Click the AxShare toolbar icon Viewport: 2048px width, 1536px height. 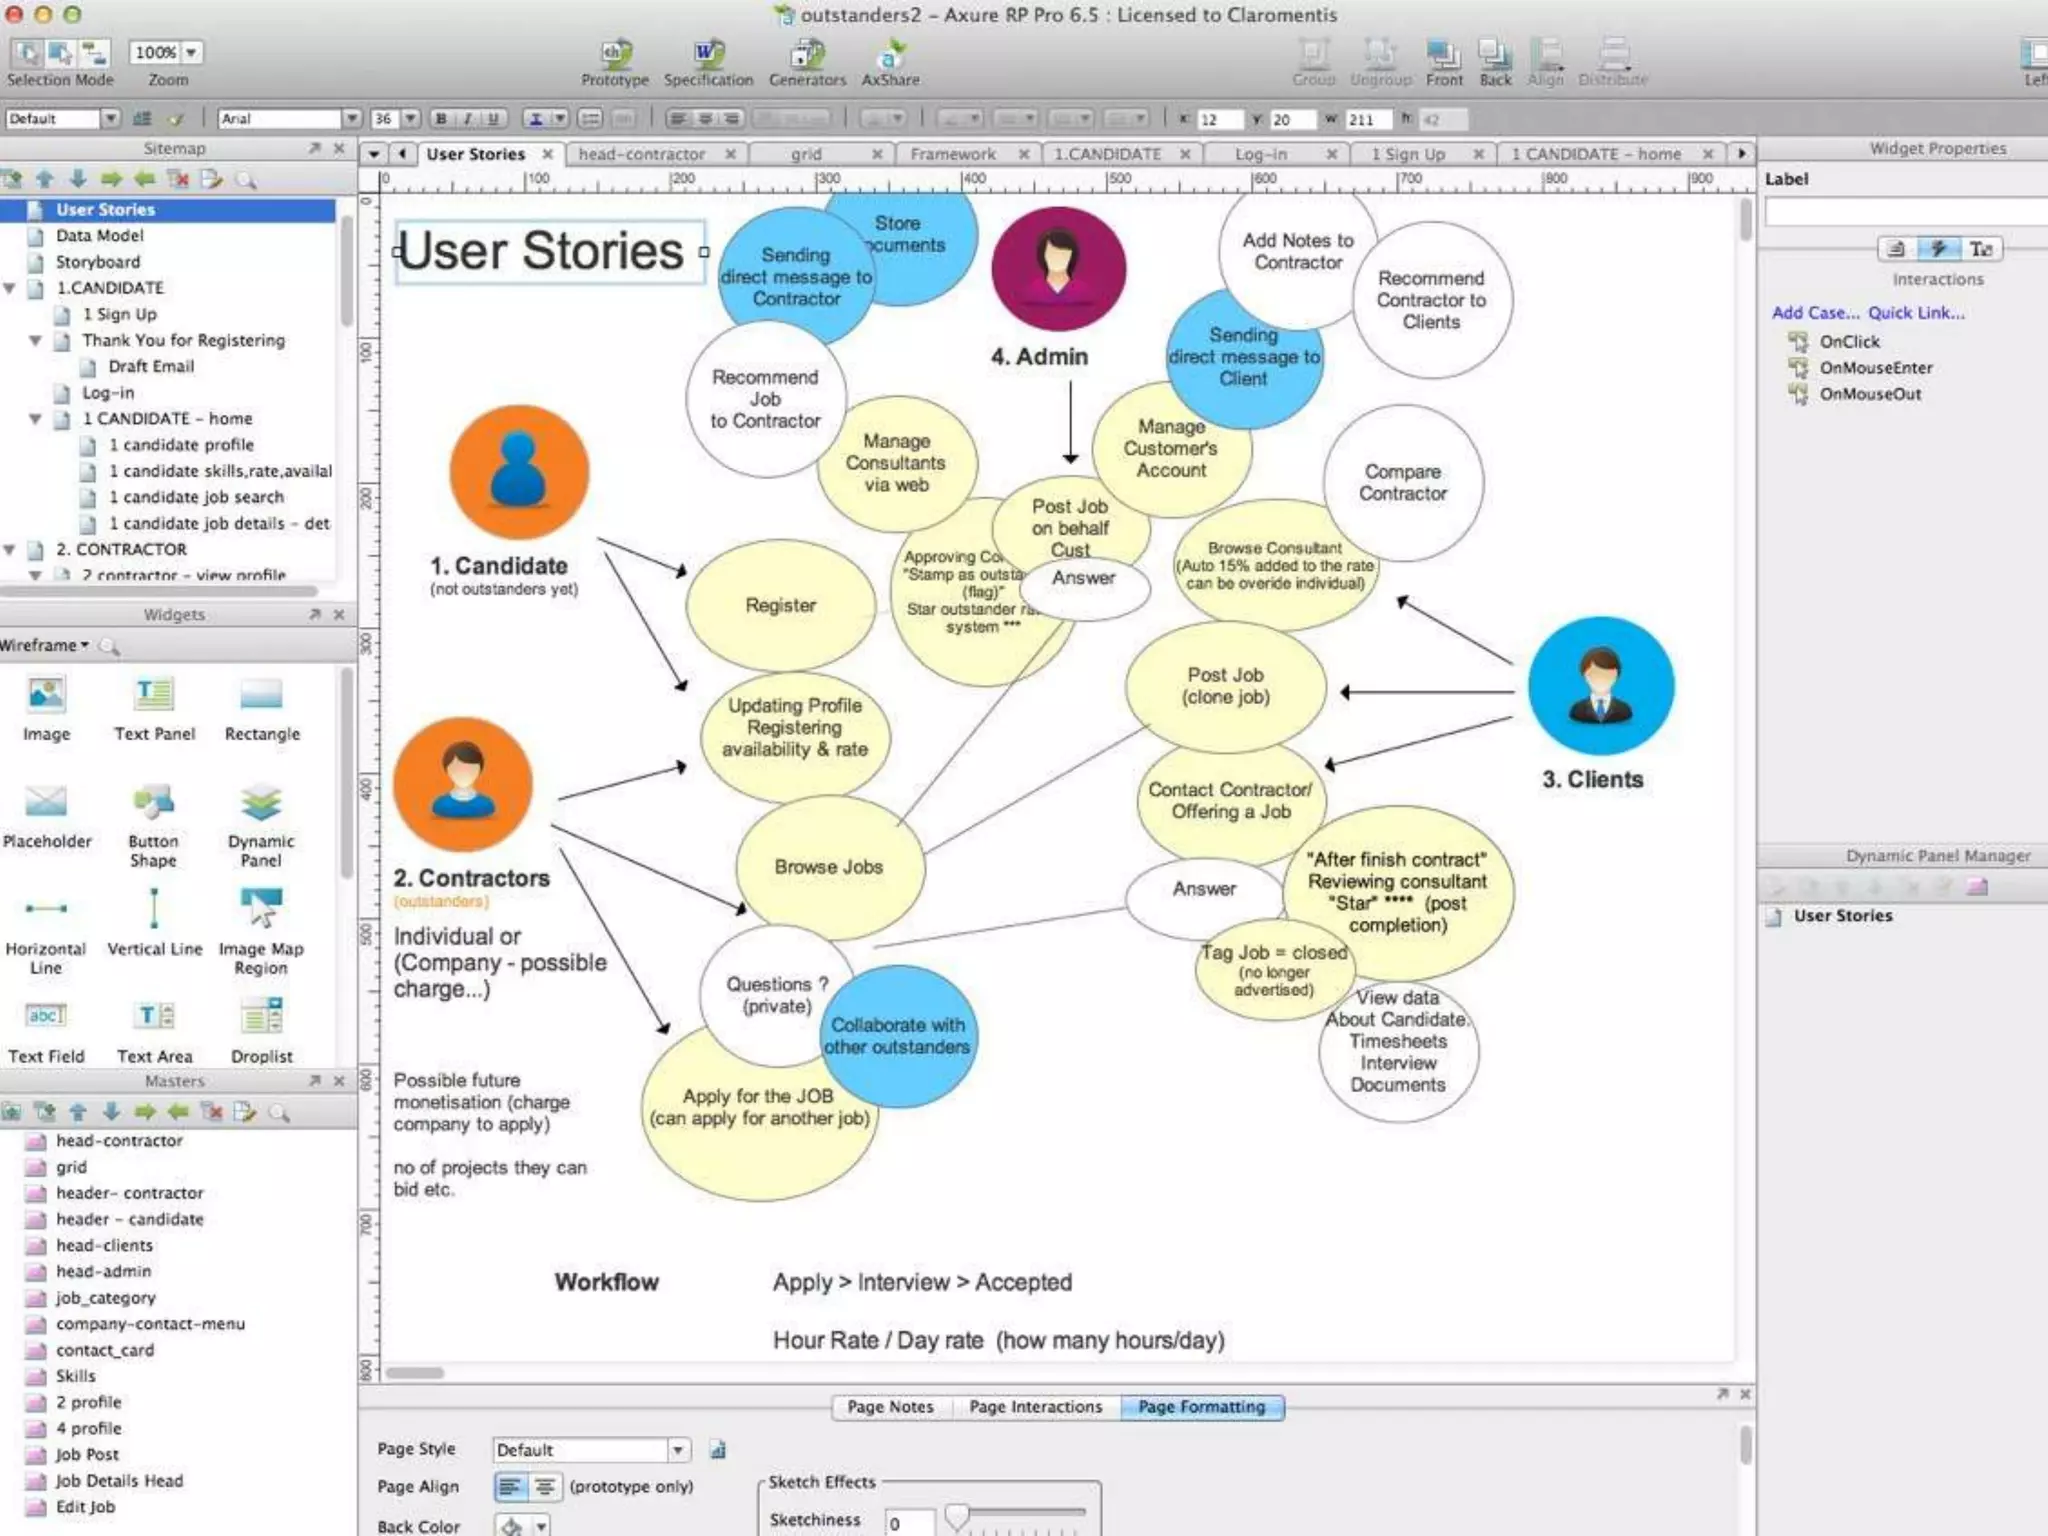(890, 55)
